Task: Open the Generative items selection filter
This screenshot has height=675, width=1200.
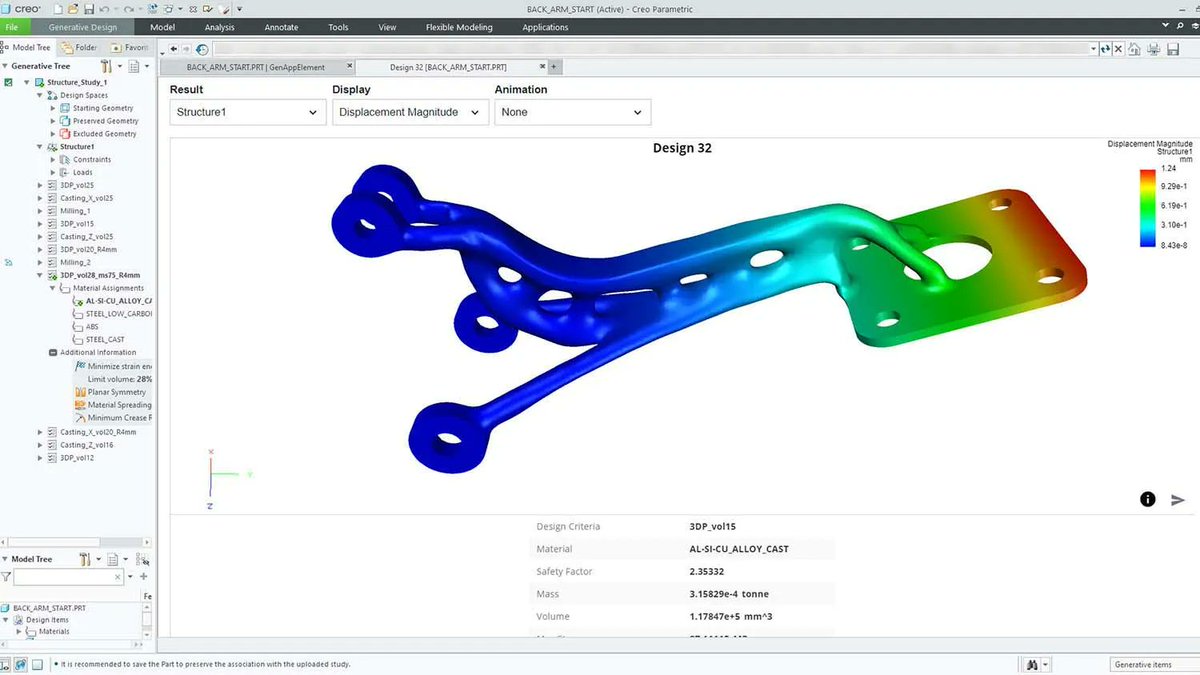Action: point(1154,664)
